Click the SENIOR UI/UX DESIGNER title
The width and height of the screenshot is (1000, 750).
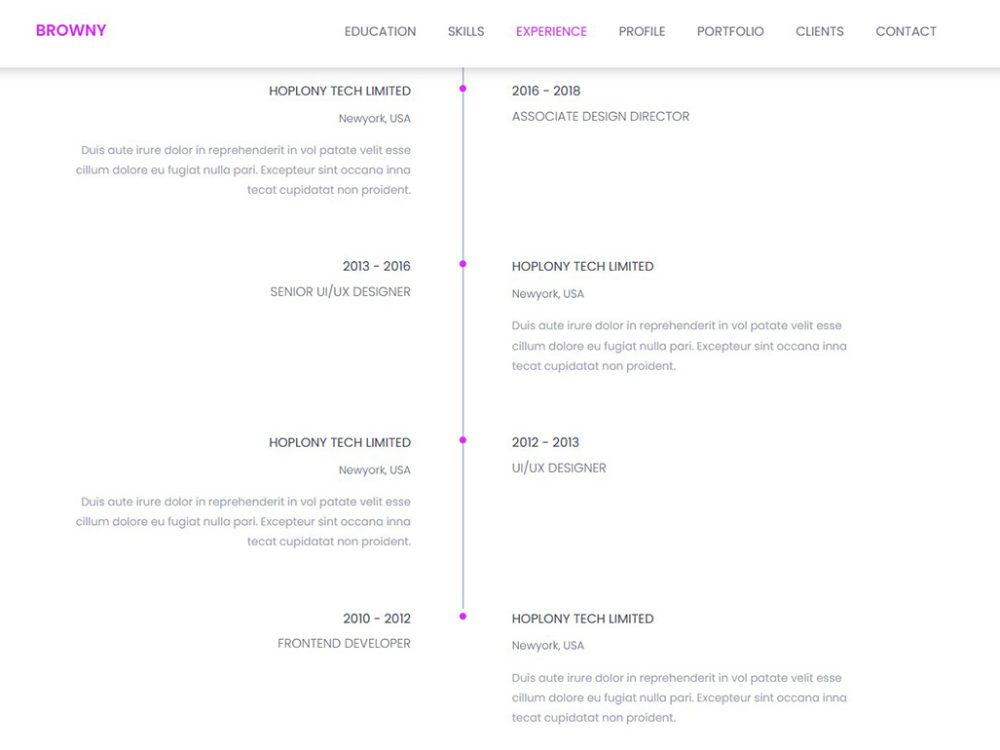(340, 291)
